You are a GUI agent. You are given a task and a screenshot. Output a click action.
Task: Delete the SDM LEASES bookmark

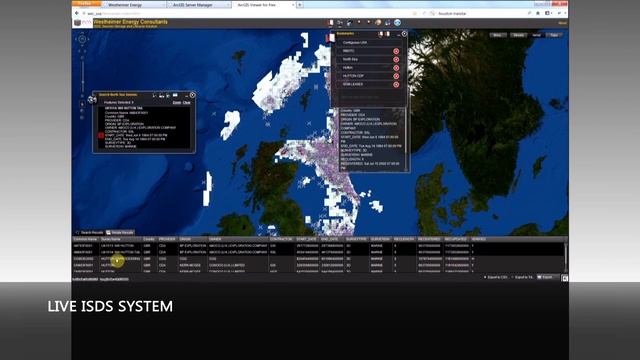tap(396, 85)
